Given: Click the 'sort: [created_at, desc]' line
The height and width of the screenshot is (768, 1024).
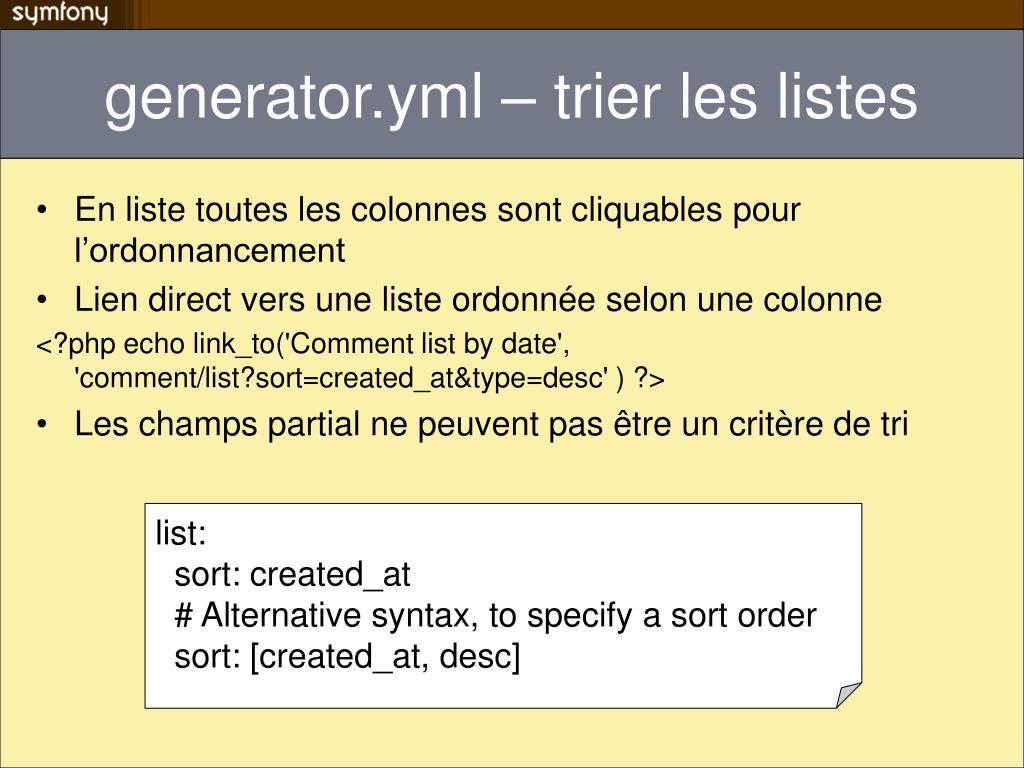Looking at the screenshot, I should coord(347,656).
